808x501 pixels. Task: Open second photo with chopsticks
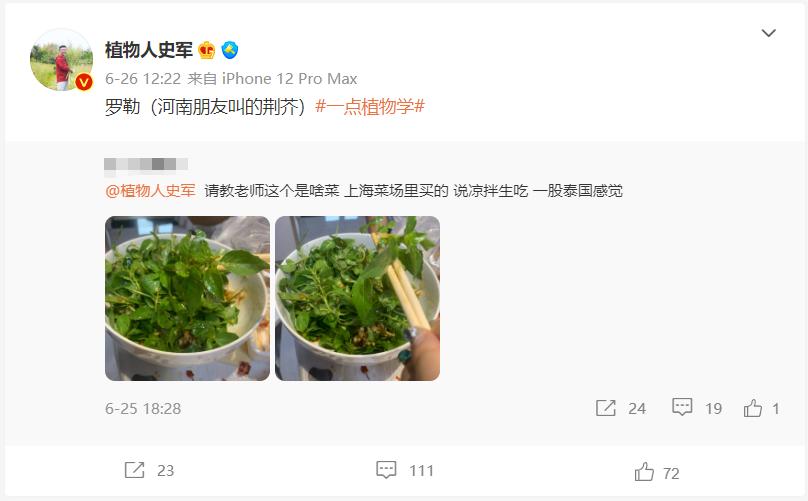358,298
